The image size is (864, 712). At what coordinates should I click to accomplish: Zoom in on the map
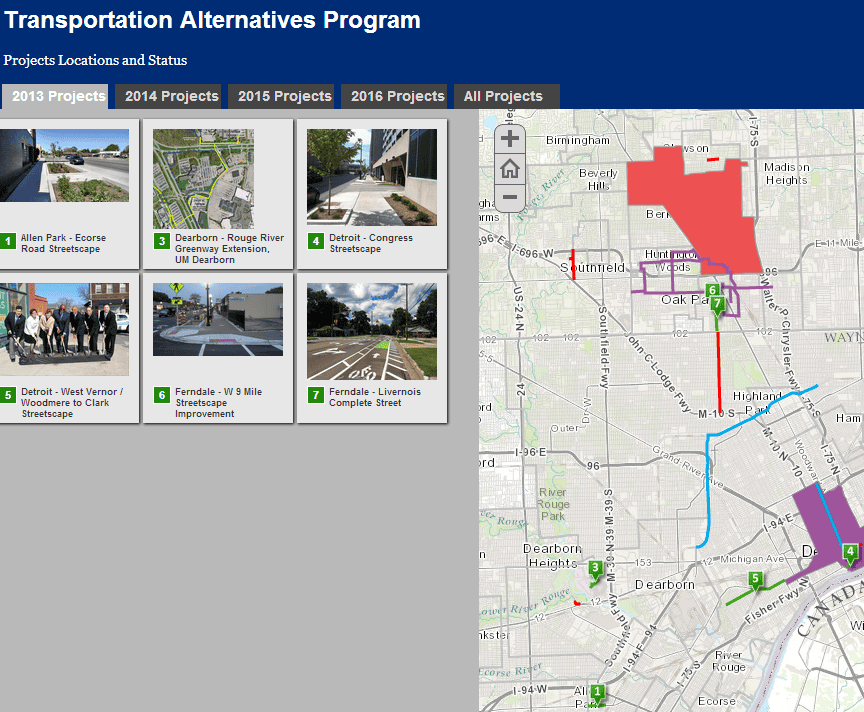coord(510,139)
